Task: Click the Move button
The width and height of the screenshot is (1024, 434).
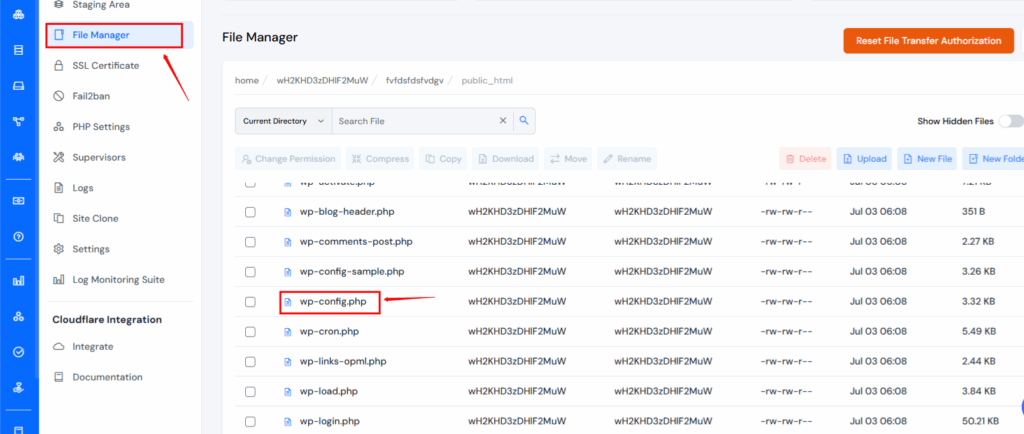Action: pos(568,159)
